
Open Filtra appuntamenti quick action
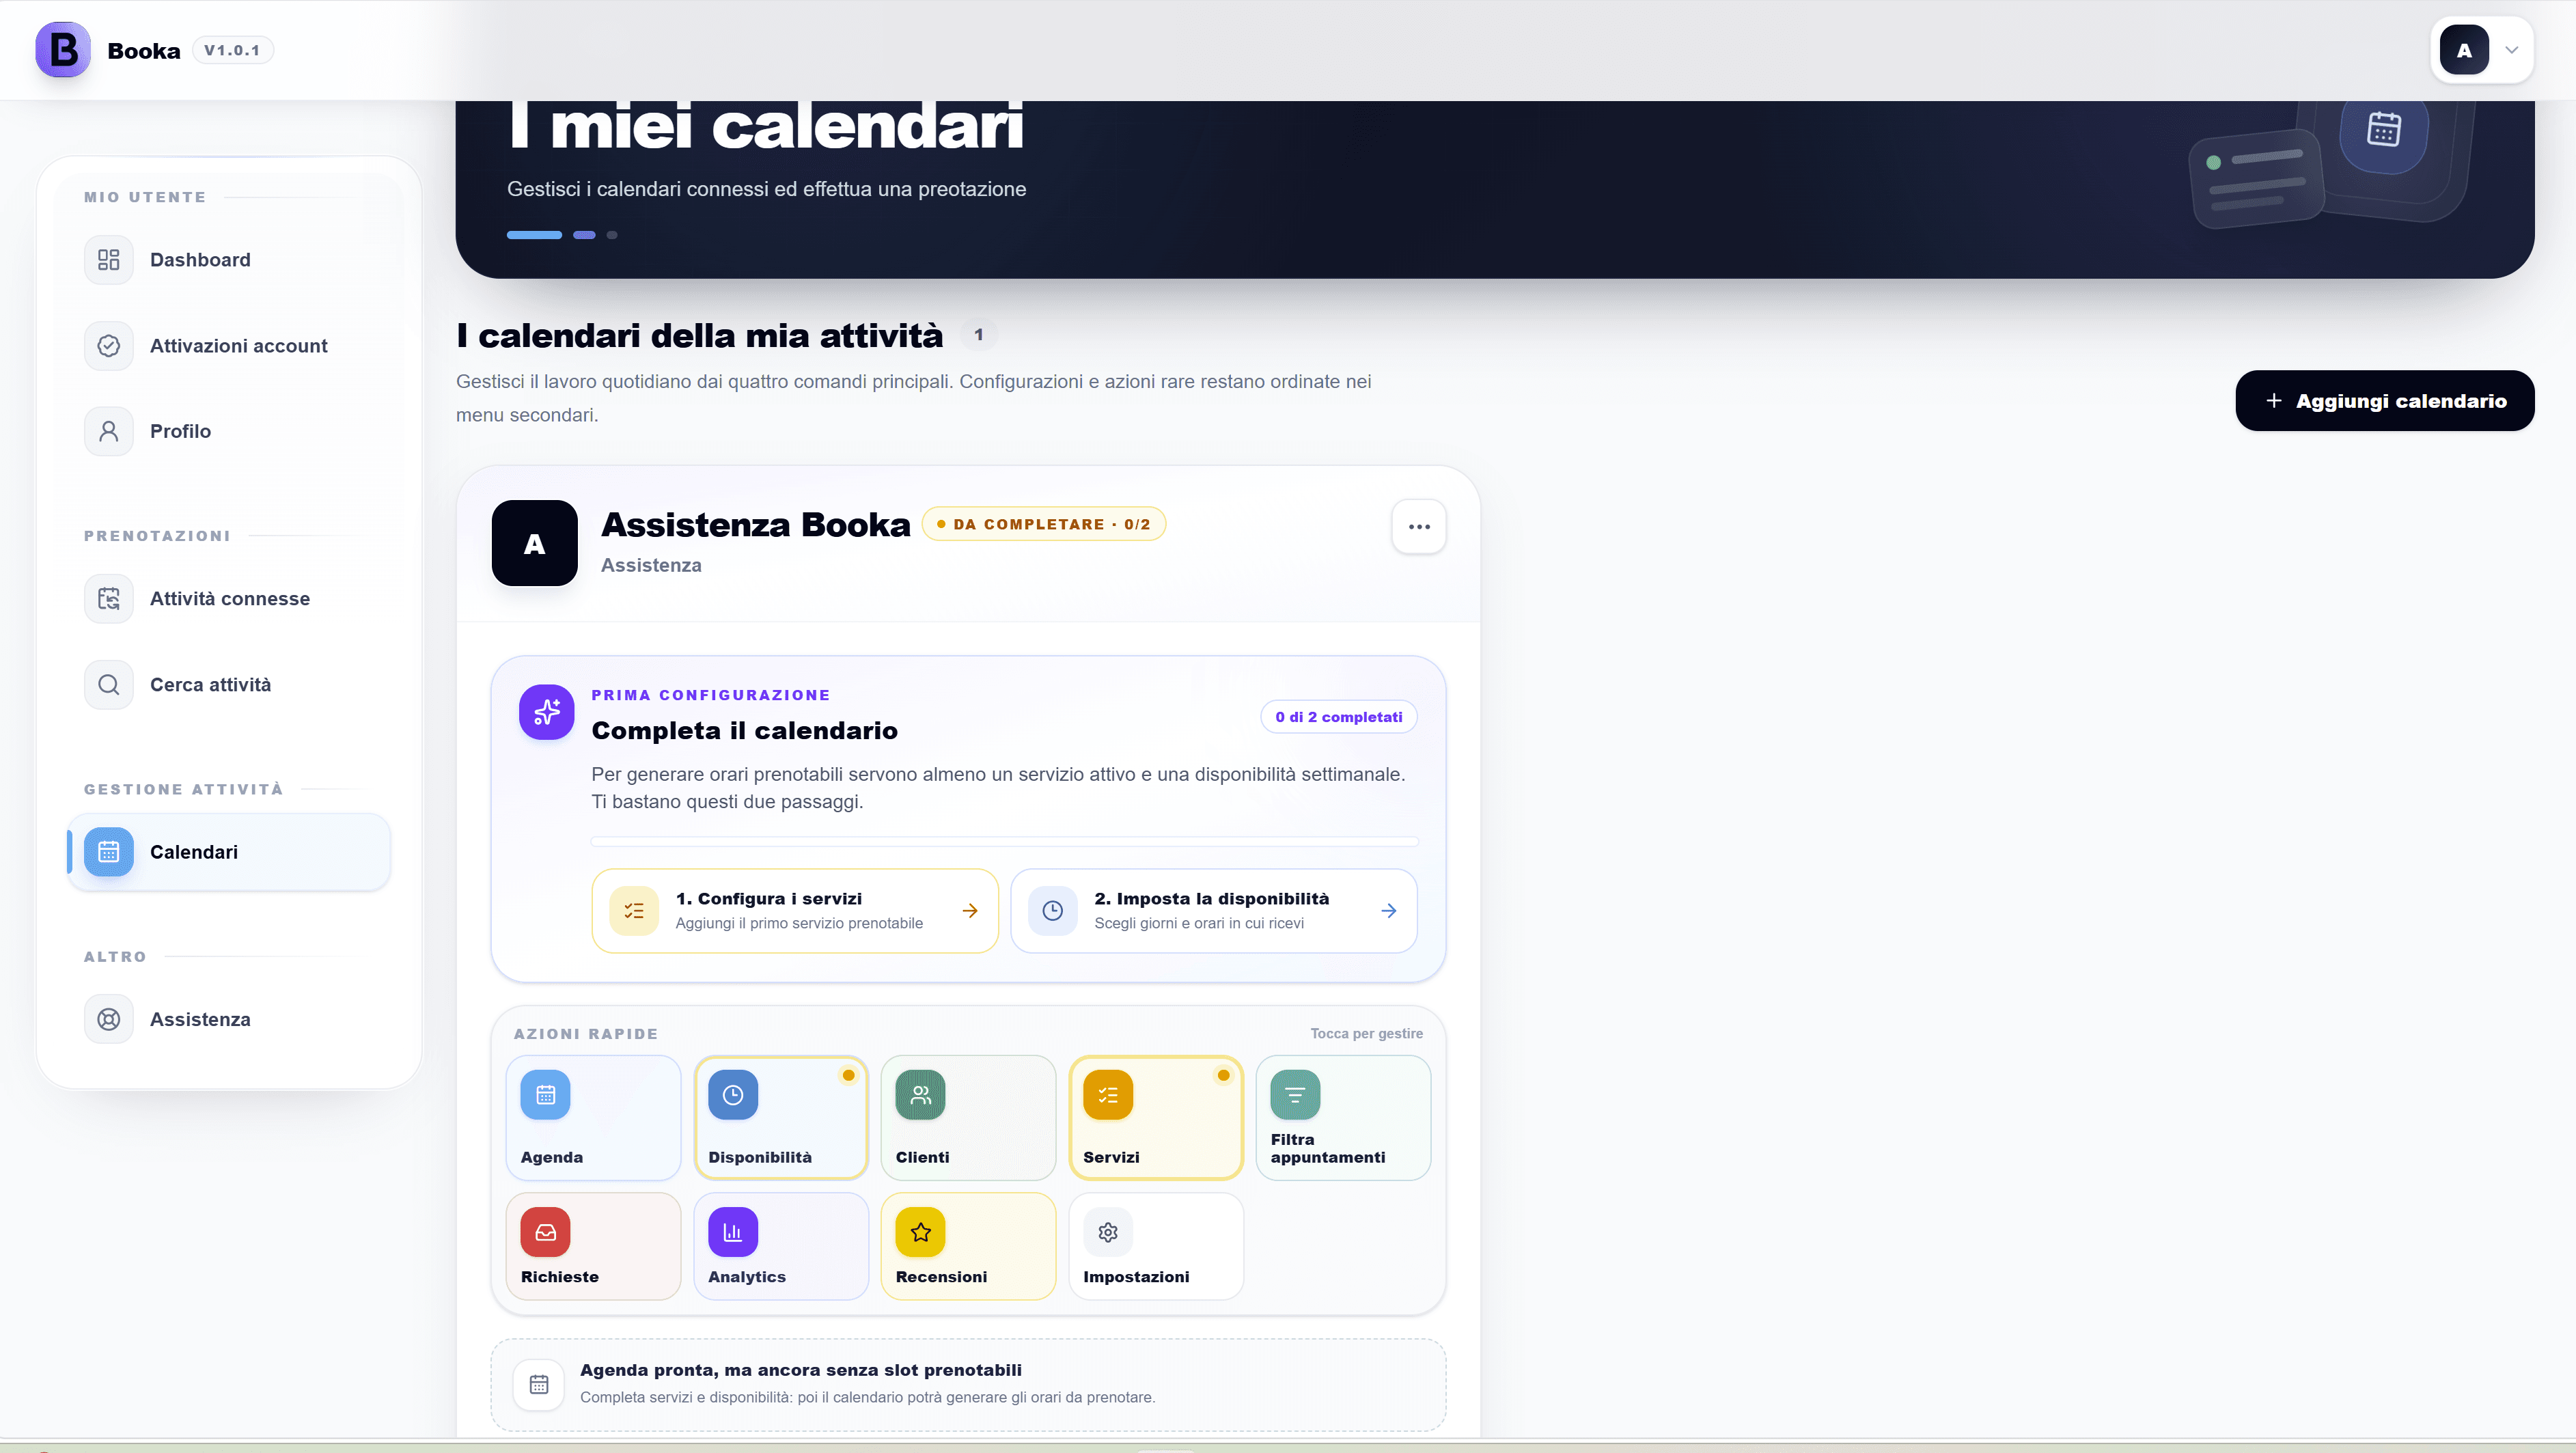click(1343, 1118)
